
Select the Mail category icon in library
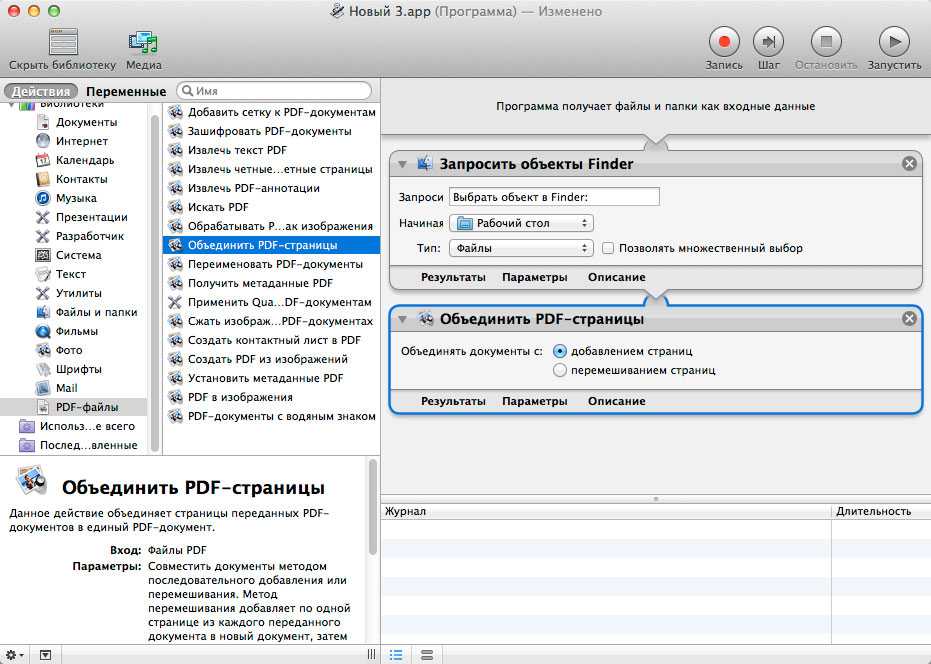[x=43, y=388]
